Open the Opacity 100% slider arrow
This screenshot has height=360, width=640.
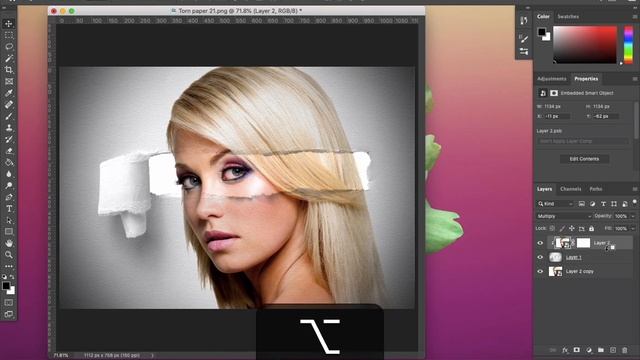tap(633, 216)
